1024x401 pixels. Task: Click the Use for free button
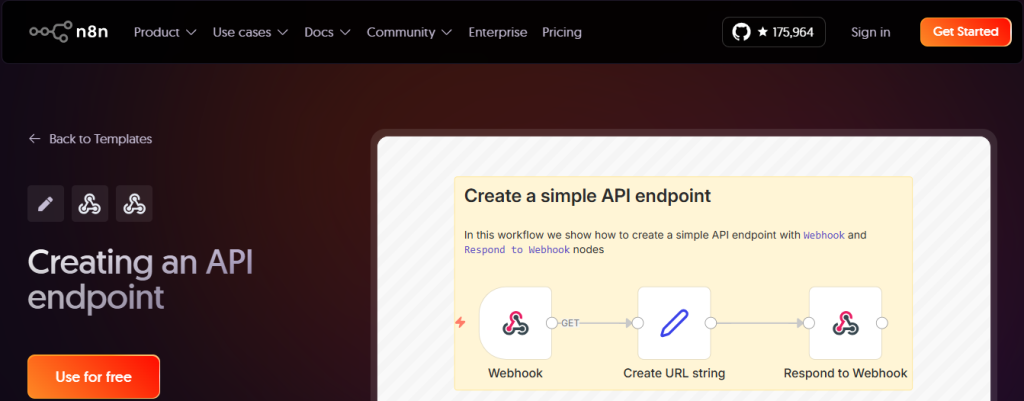point(93,377)
